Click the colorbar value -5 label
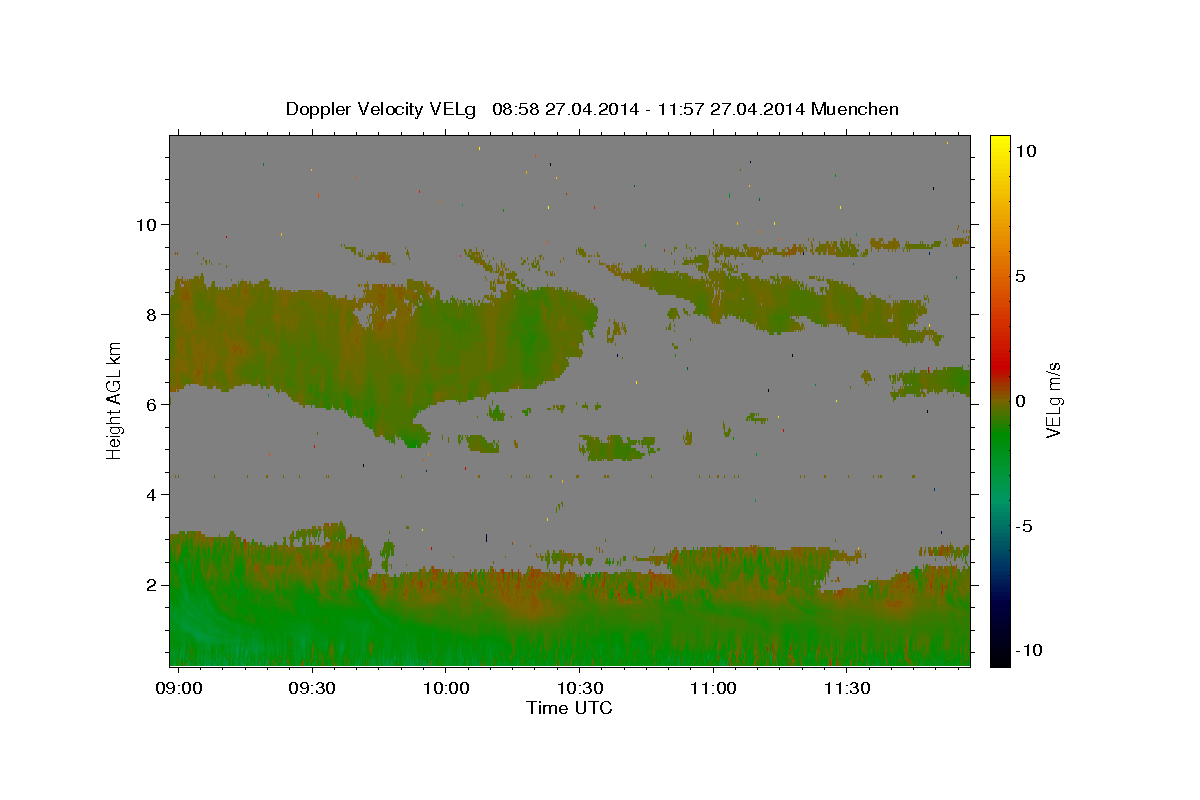 [x=1024, y=526]
